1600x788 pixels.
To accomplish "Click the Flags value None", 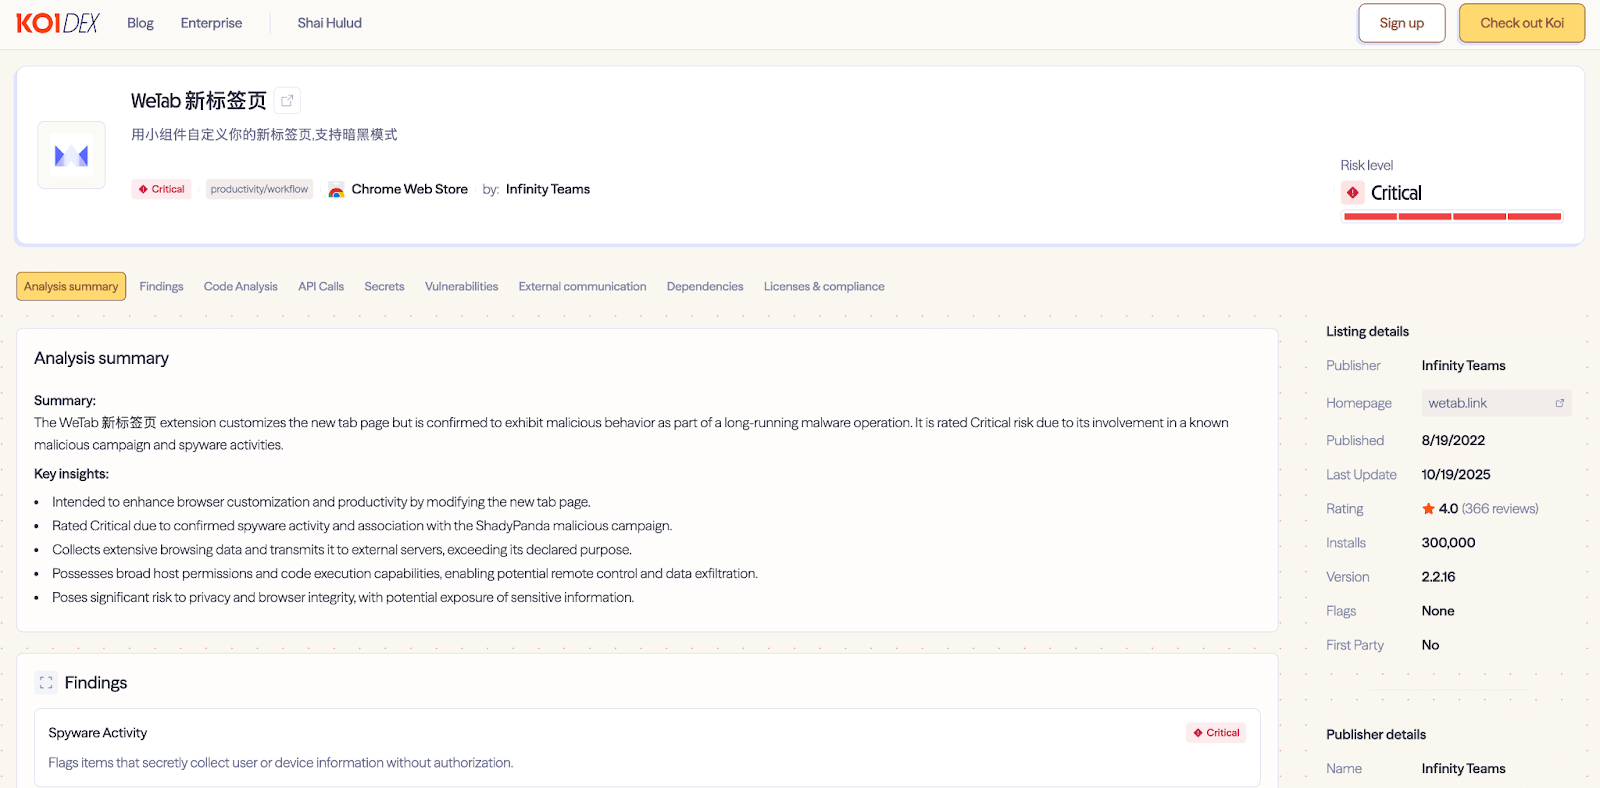I will [1438, 611].
